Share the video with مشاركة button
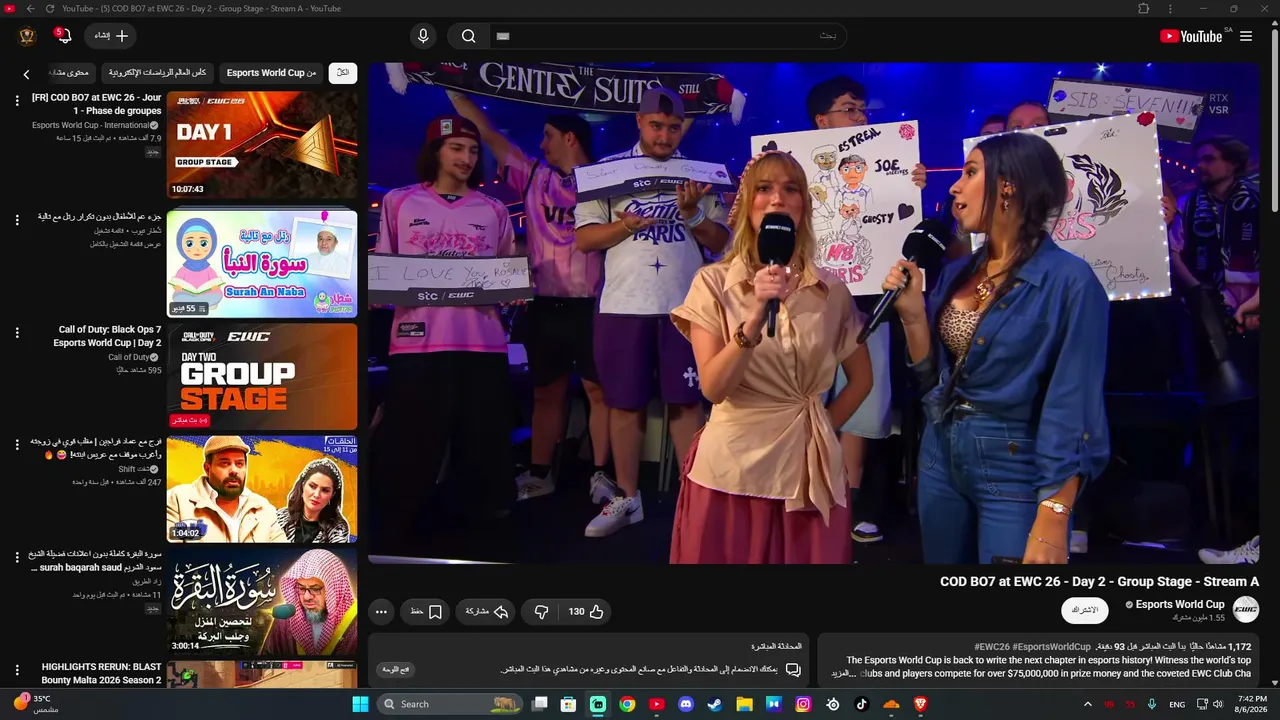Image resolution: width=1280 pixels, height=720 pixels. [487, 612]
